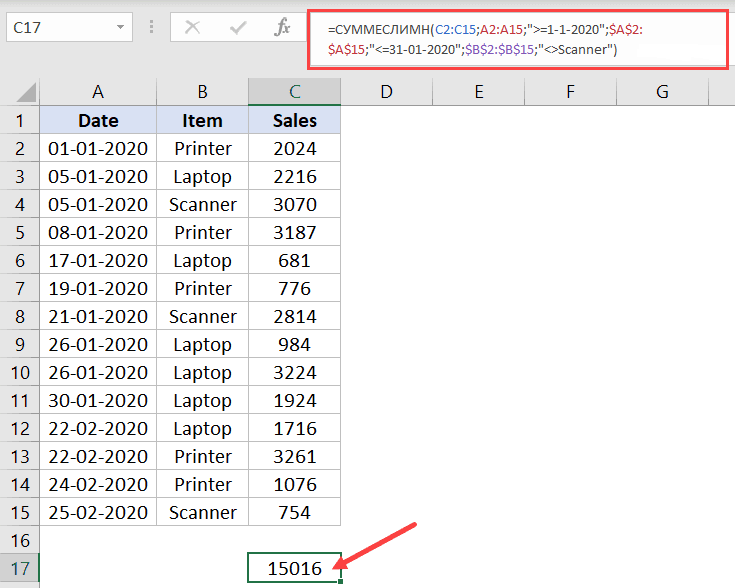Click into the СУММЕСЛИМН formula bar text
Viewport: 735px width, 588px height.
[518, 40]
